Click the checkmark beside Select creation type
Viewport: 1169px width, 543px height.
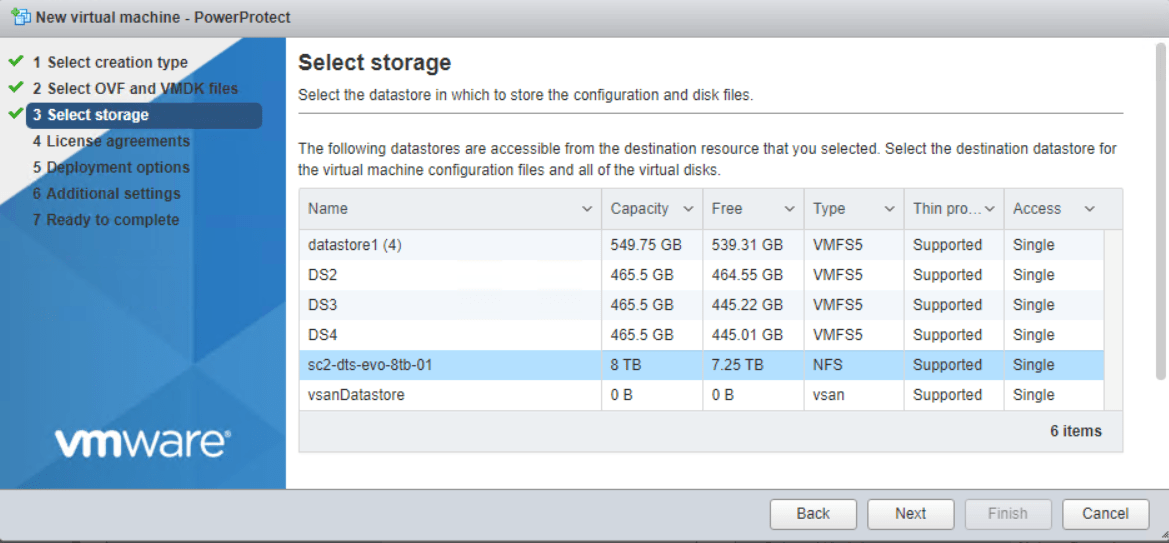pos(16,62)
